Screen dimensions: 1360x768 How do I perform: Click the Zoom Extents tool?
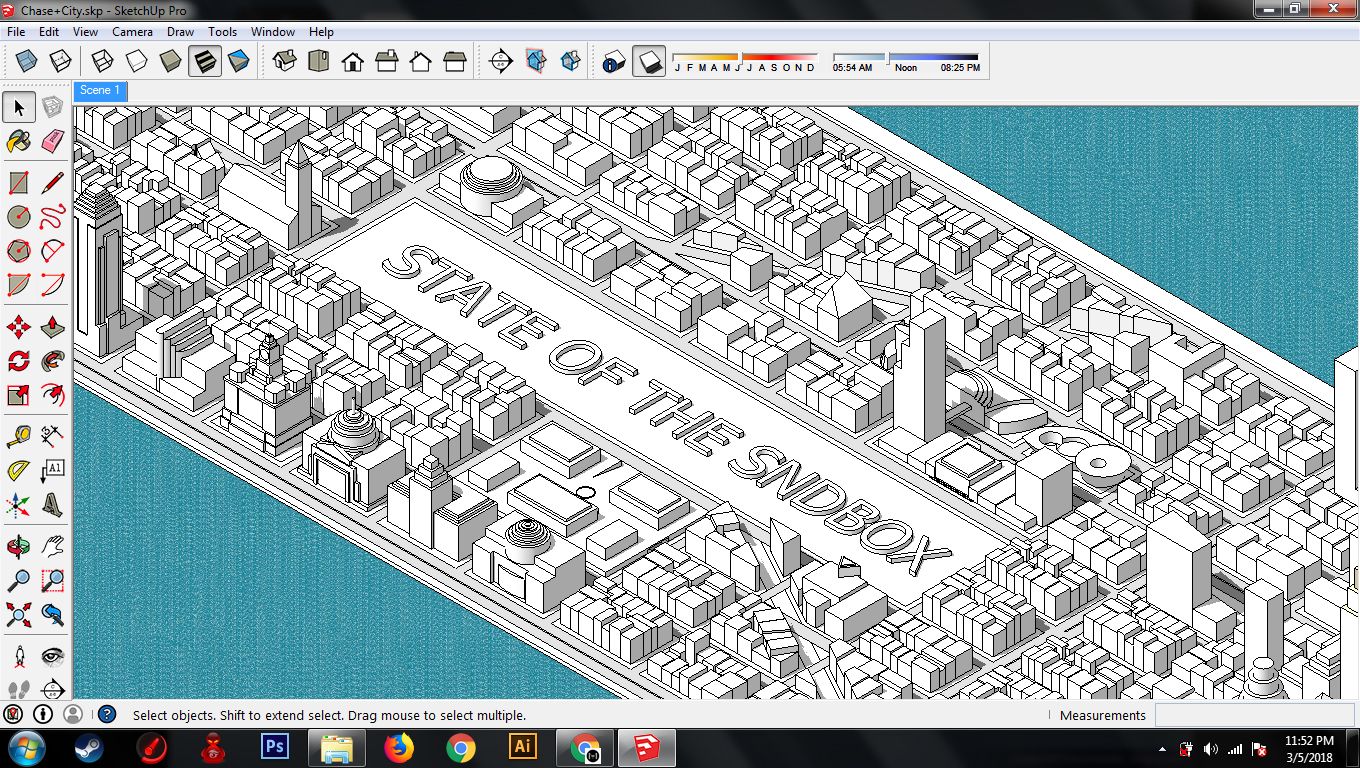click(19, 614)
